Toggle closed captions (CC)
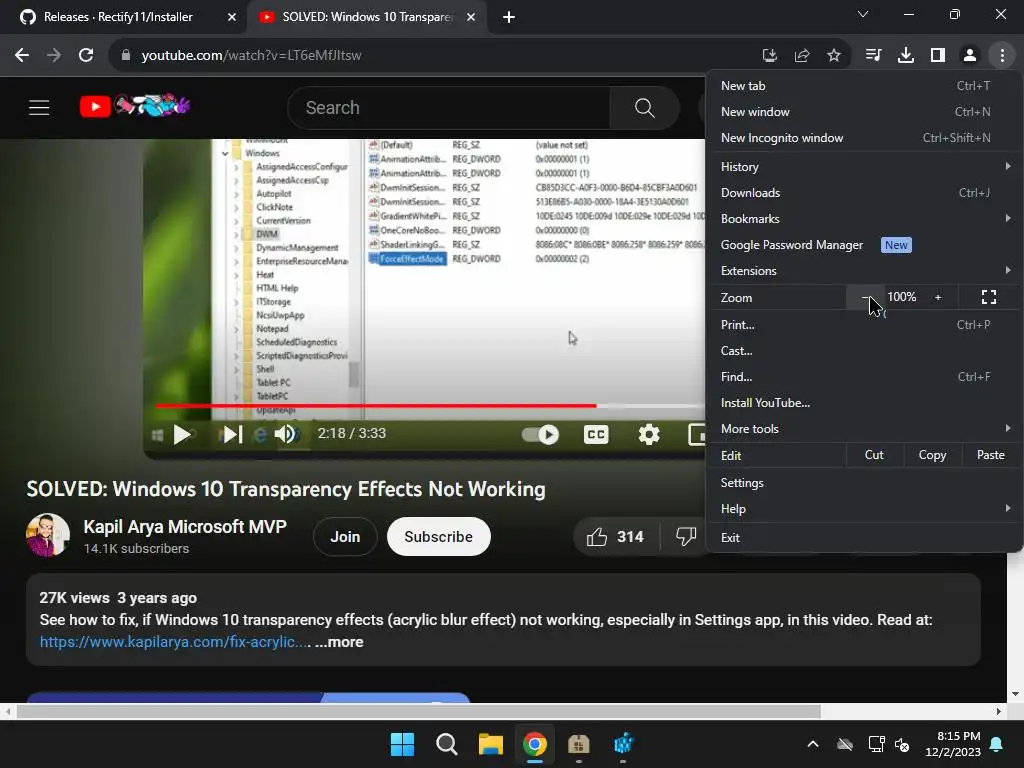The image size is (1024, 768). coord(596,434)
